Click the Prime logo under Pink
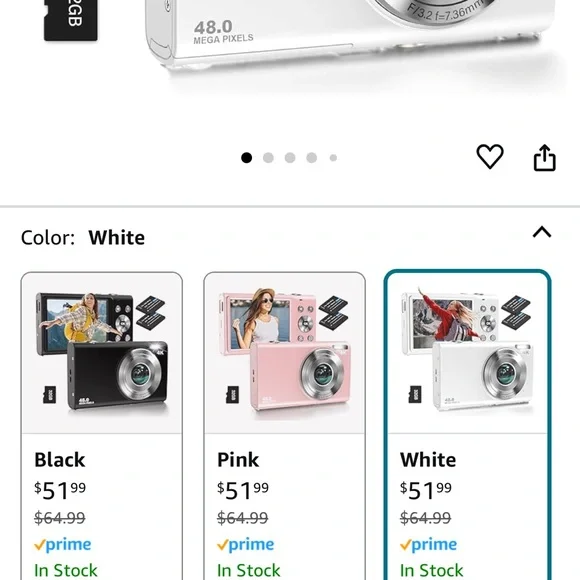The image size is (580, 580). (x=245, y=544)
